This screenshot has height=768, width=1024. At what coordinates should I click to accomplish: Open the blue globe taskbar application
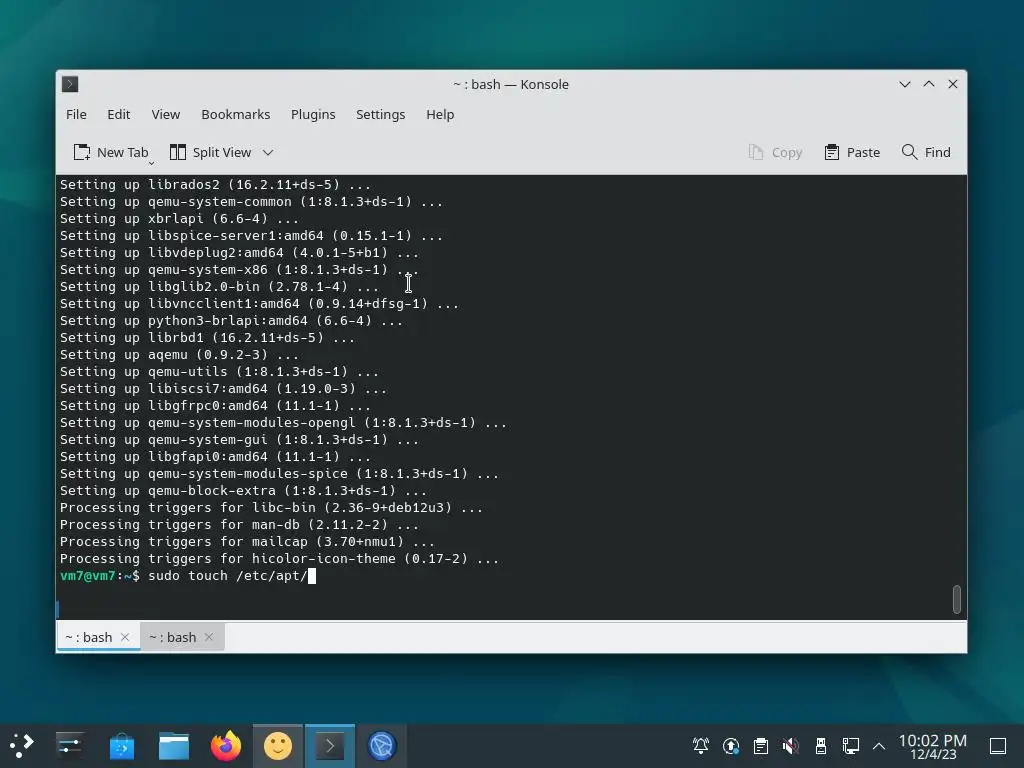[382, 745]
